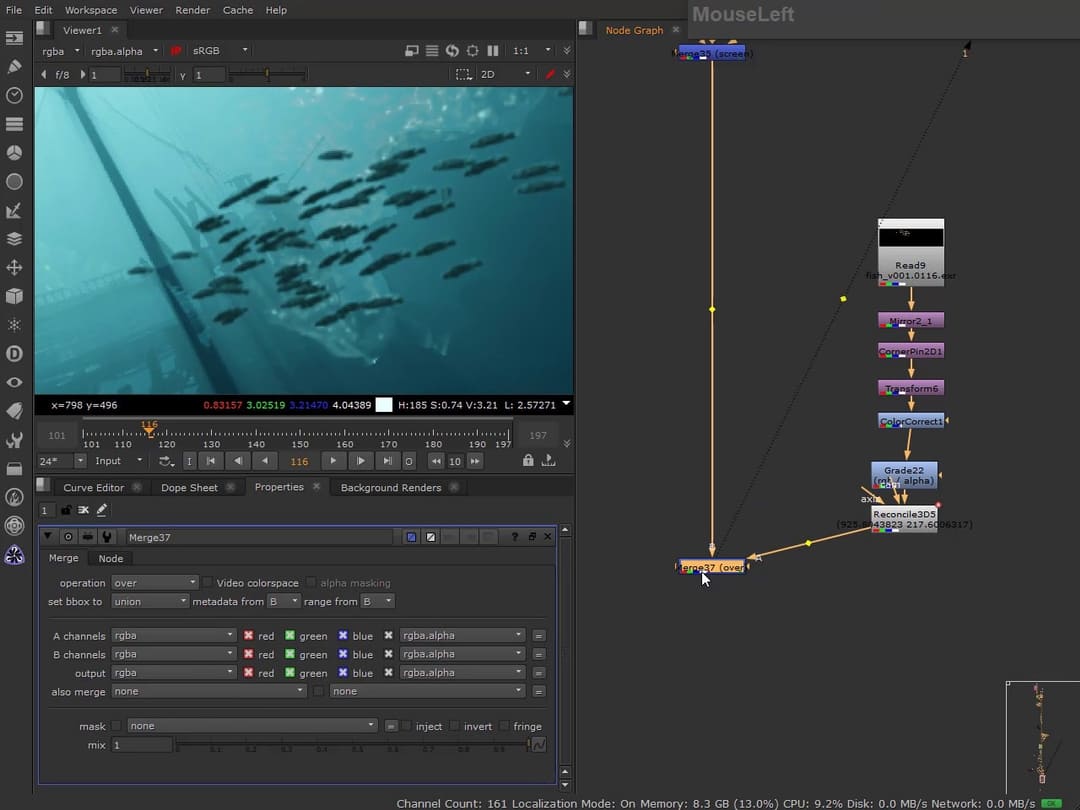Open the merge operation dropdown showing over

click(154, 583)
